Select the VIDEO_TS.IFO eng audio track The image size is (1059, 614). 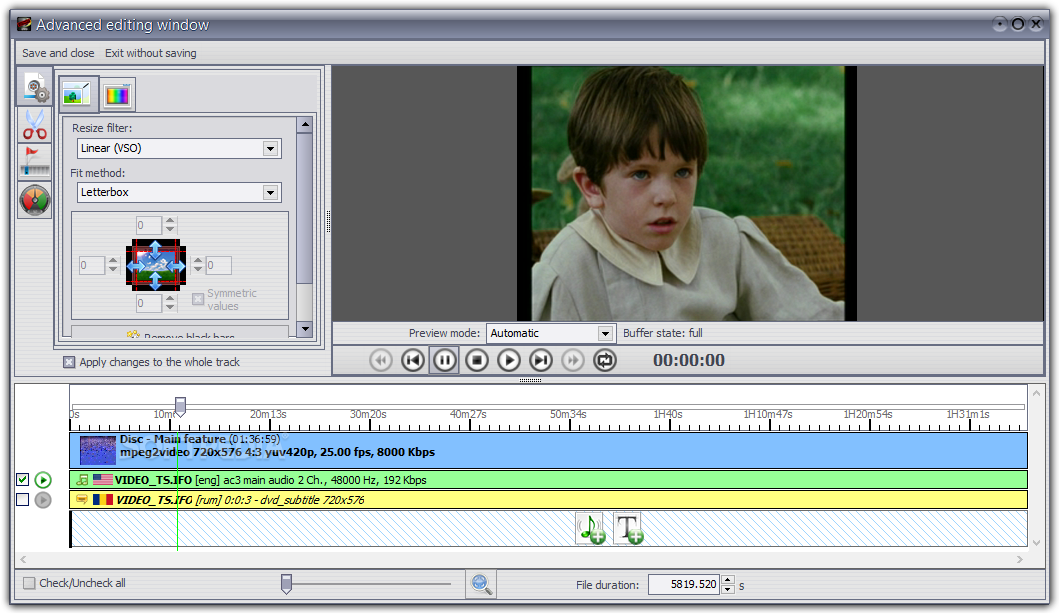point(548,480)
